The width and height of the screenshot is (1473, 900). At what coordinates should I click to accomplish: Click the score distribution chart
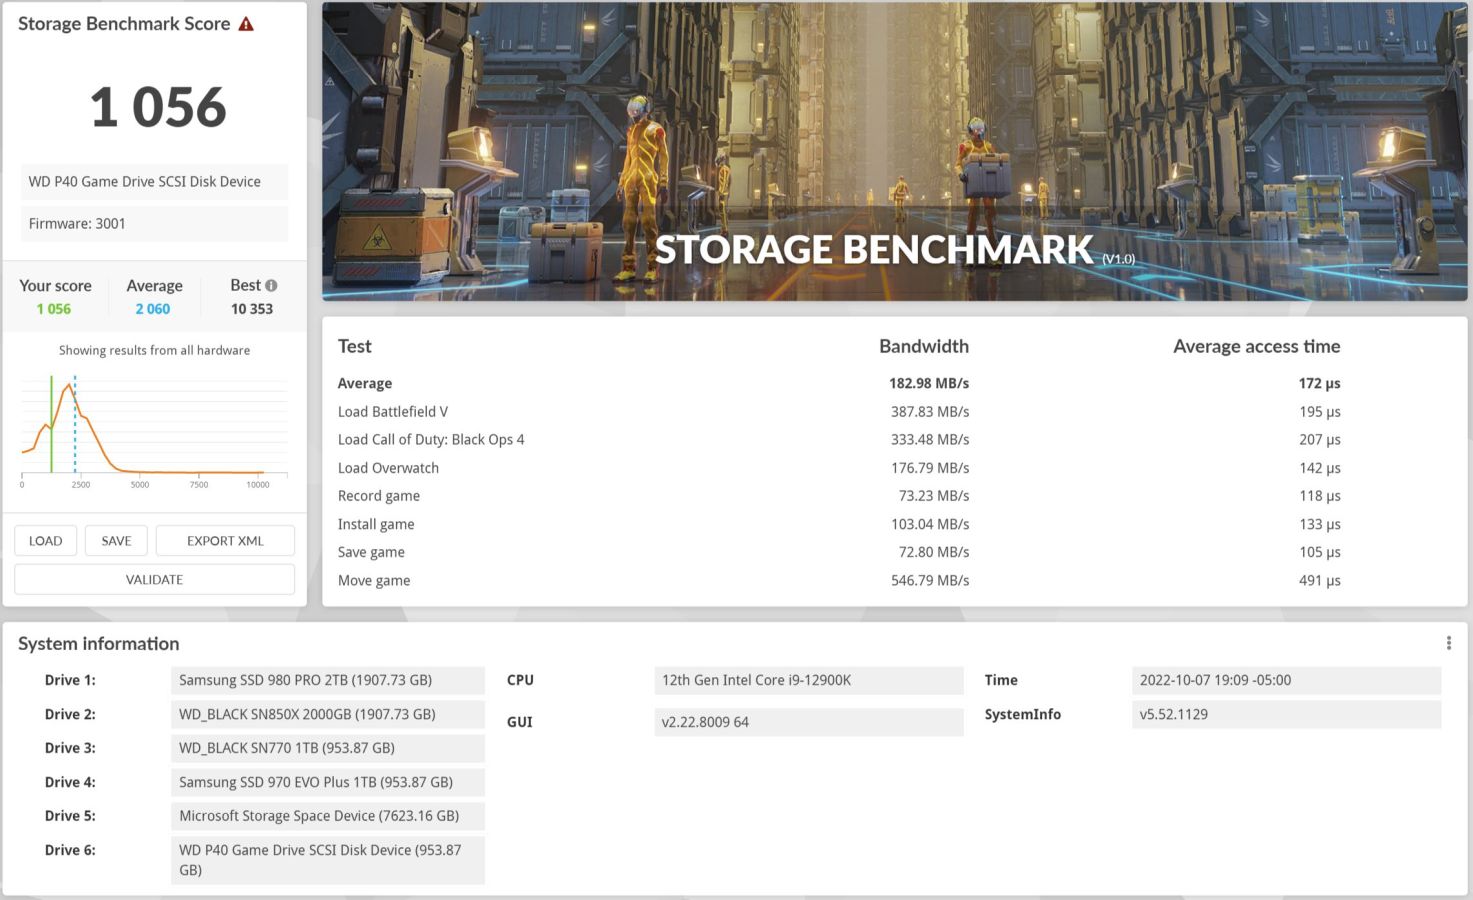click(154, 430)
